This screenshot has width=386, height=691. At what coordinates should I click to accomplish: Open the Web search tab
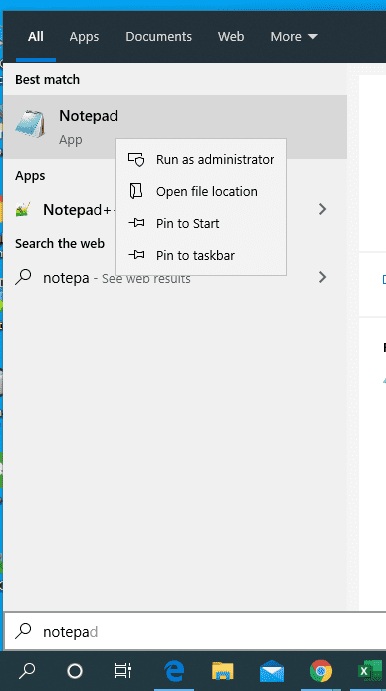pyautogui.click(x=231, y=37)
